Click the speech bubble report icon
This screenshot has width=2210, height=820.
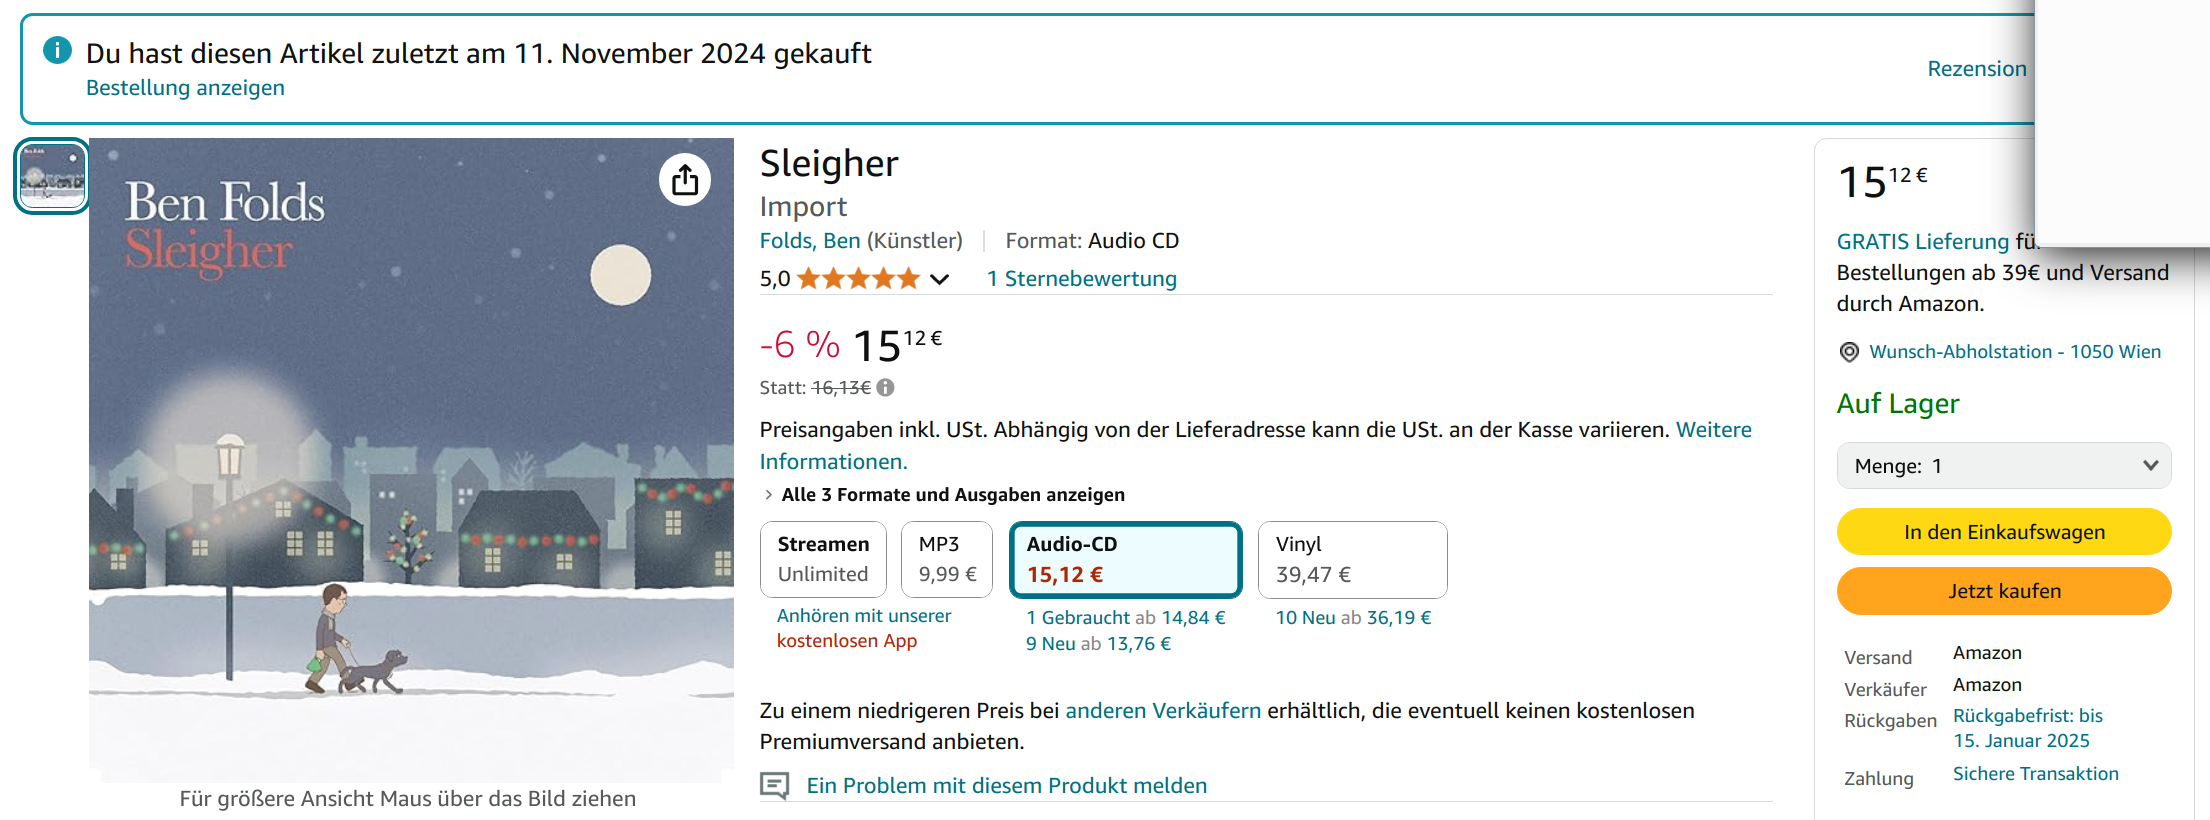(774, 786)
